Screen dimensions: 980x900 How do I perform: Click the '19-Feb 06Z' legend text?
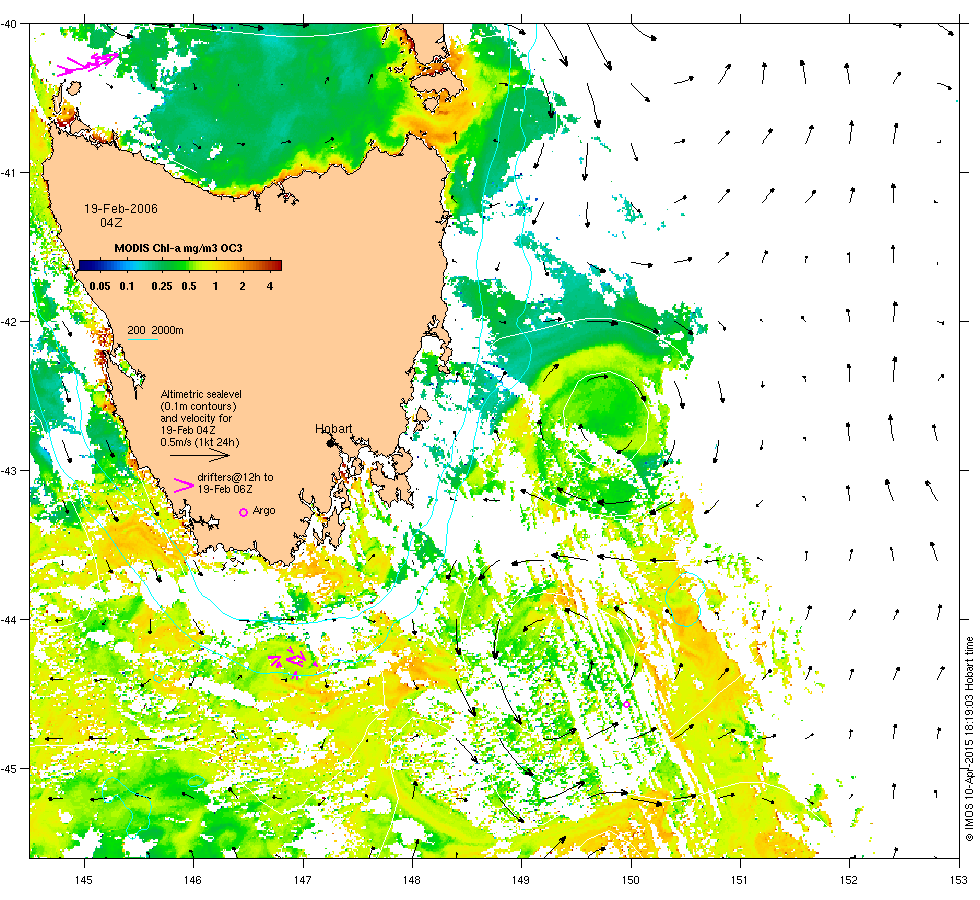[226, 489]
